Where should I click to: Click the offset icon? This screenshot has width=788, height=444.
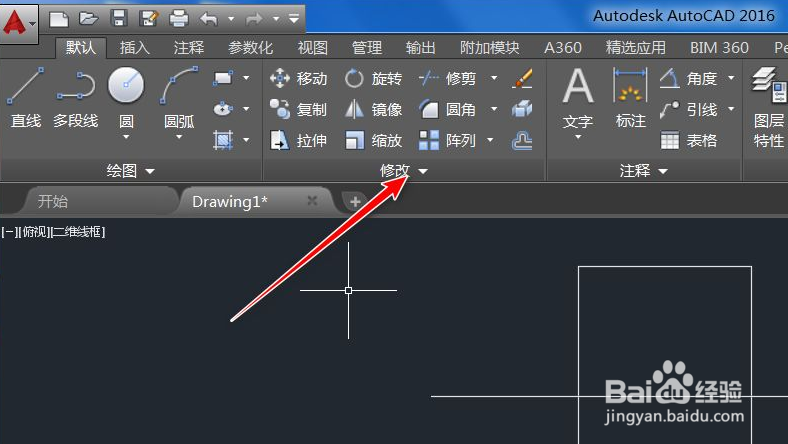(x=522, y=140)
